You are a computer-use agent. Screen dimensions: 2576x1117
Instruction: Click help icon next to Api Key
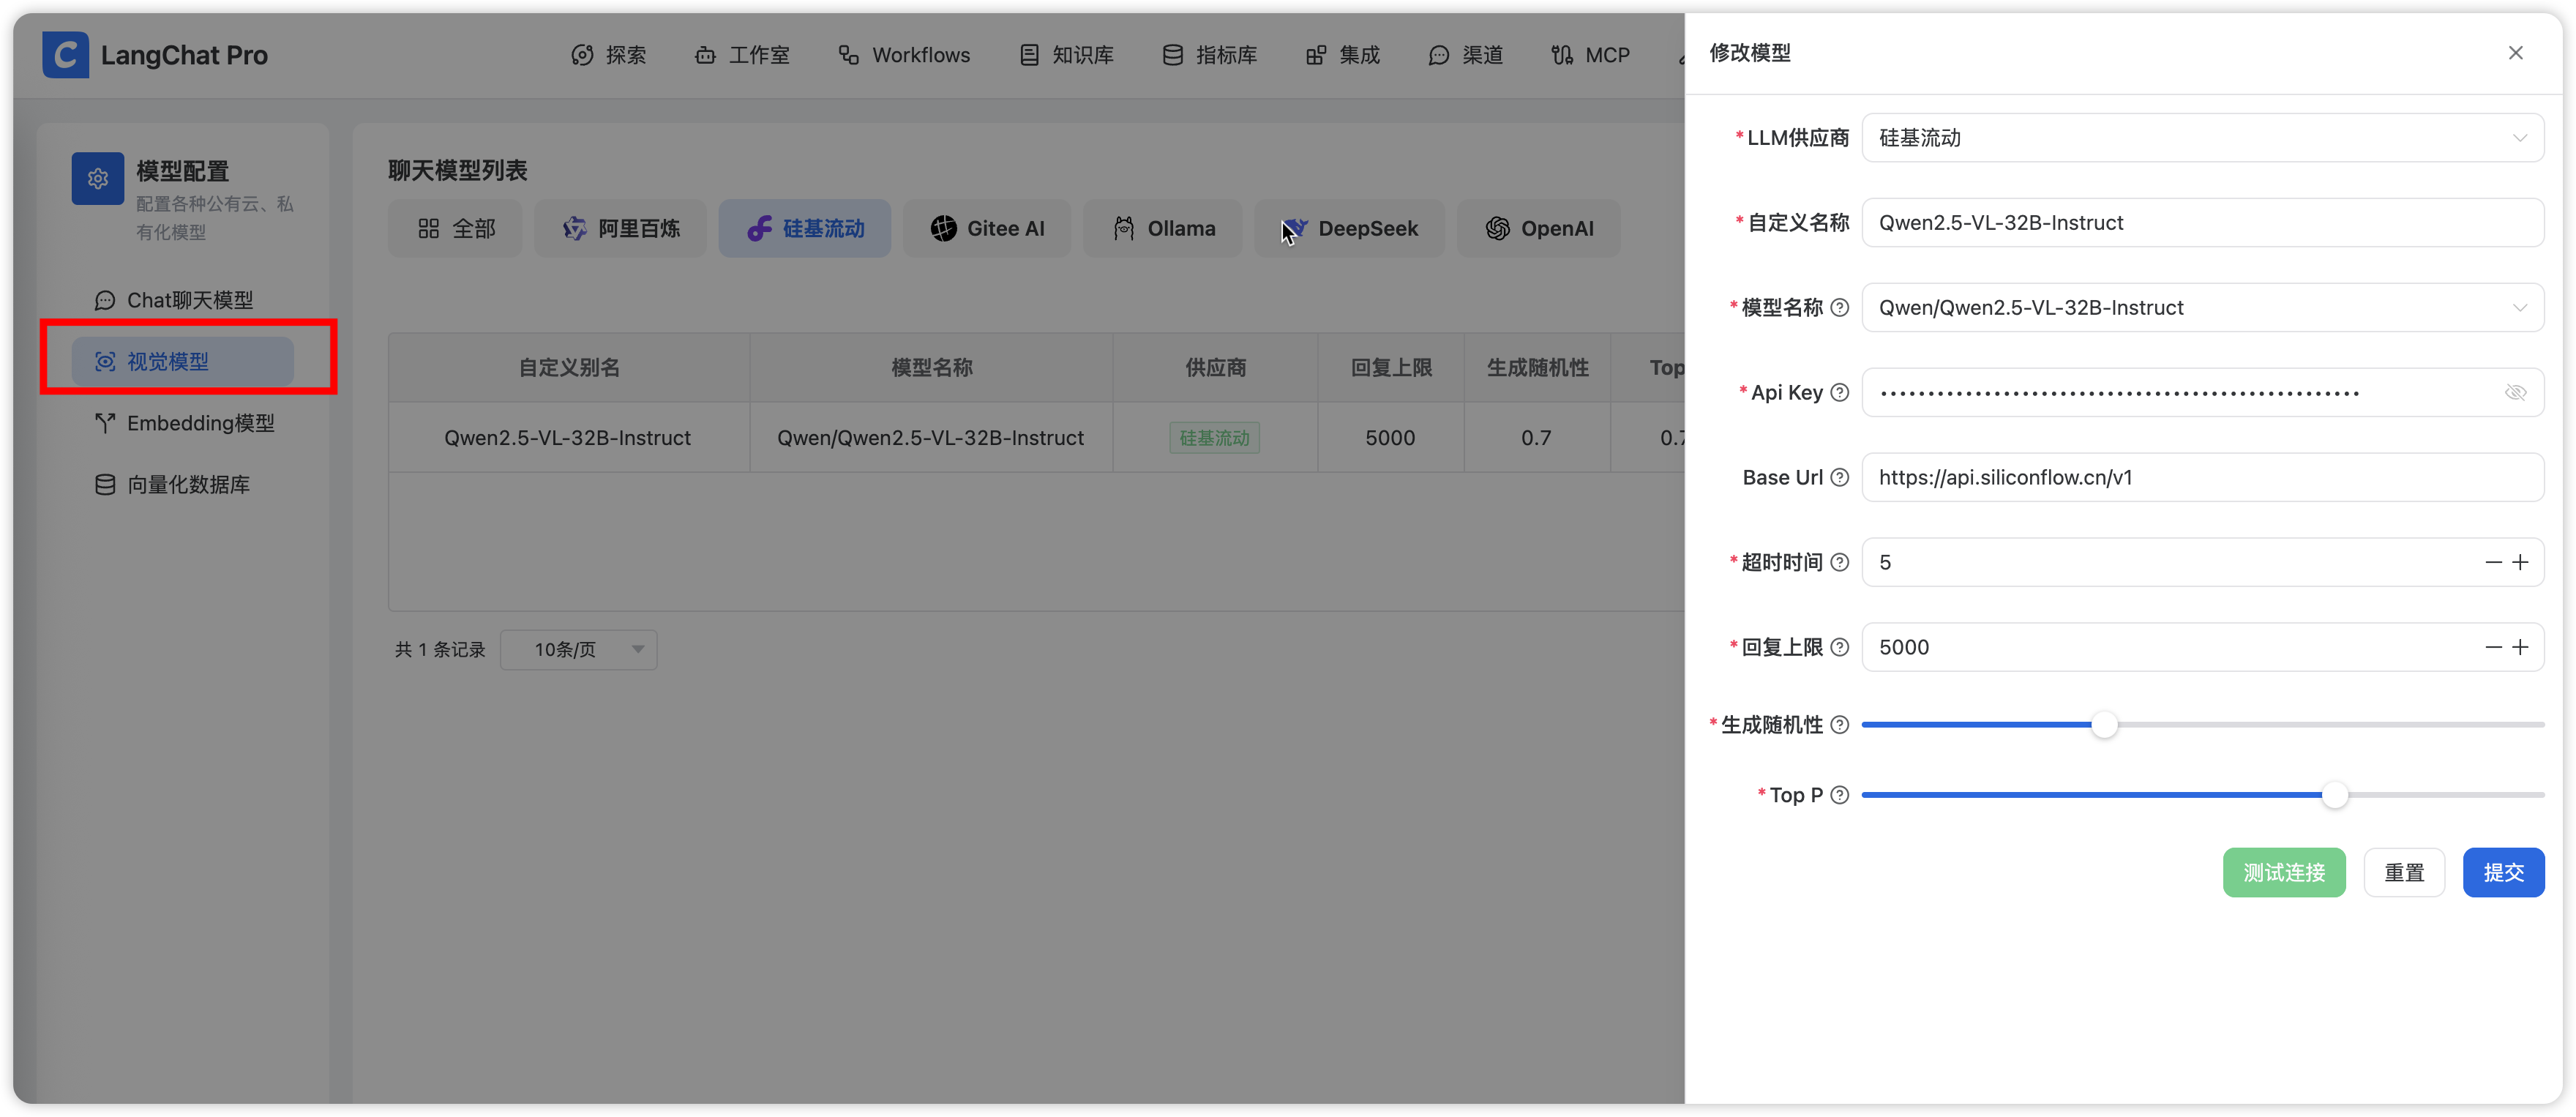1839,393
